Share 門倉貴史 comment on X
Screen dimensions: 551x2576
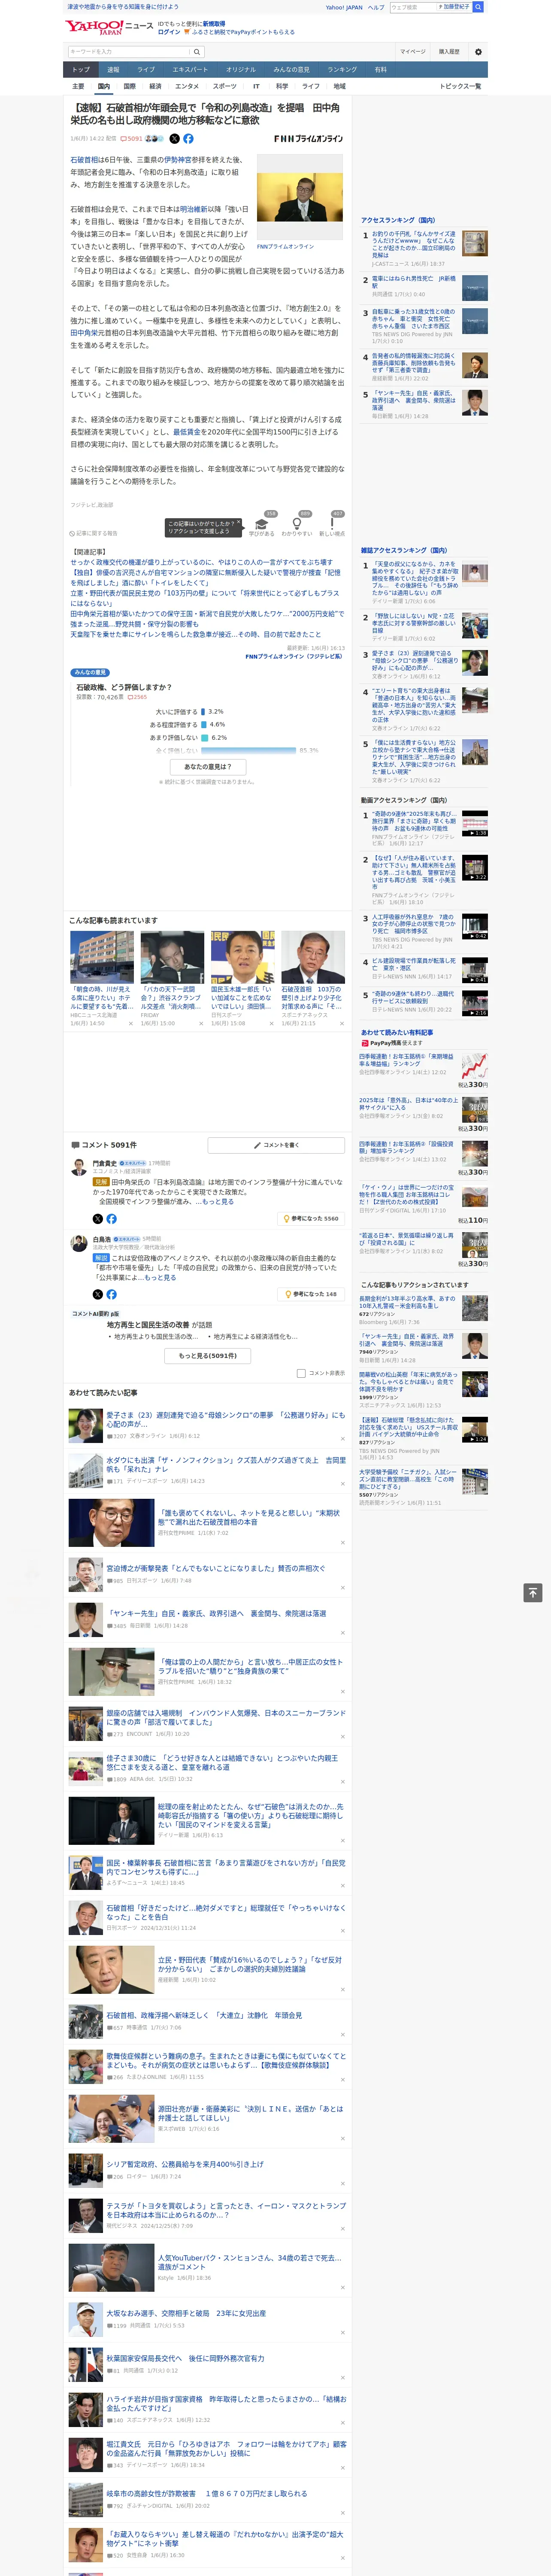98,1219
